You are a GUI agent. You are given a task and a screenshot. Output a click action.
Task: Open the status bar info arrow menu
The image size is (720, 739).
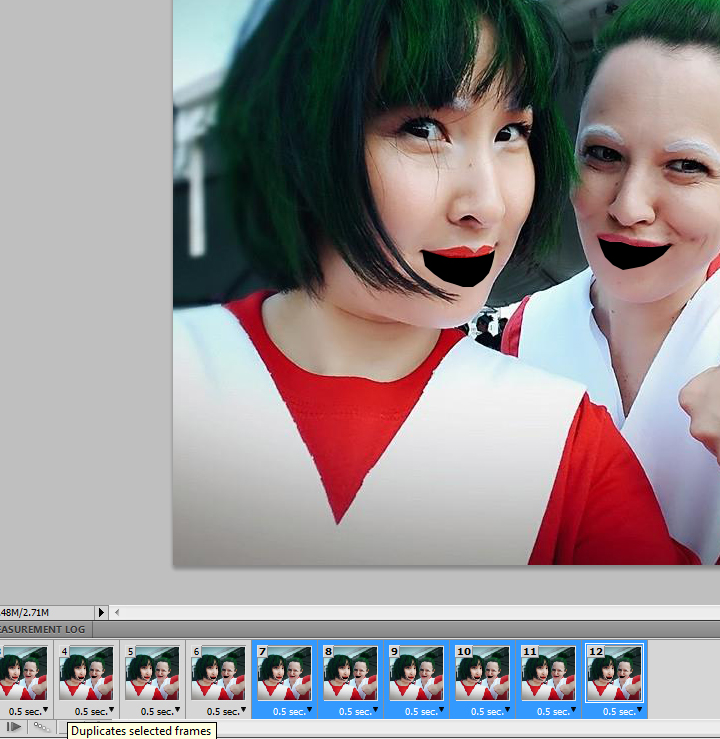click(x=101, y=613)
